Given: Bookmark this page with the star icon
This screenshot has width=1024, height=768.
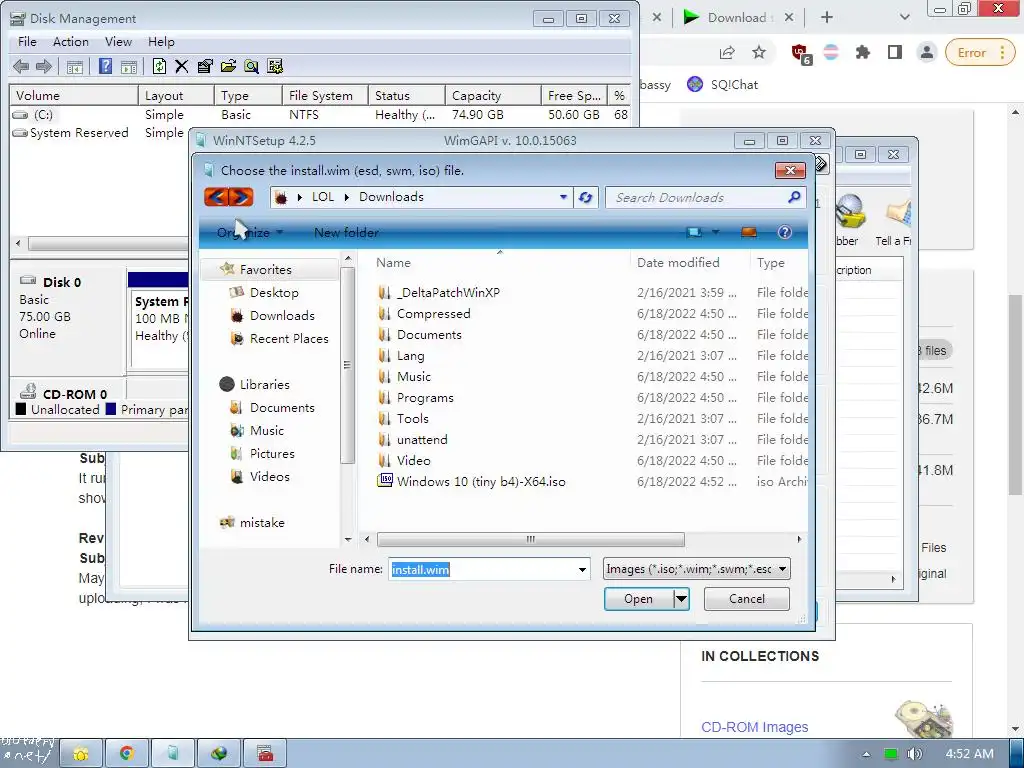Looking at the screenshot, I should tap(759, 52).
